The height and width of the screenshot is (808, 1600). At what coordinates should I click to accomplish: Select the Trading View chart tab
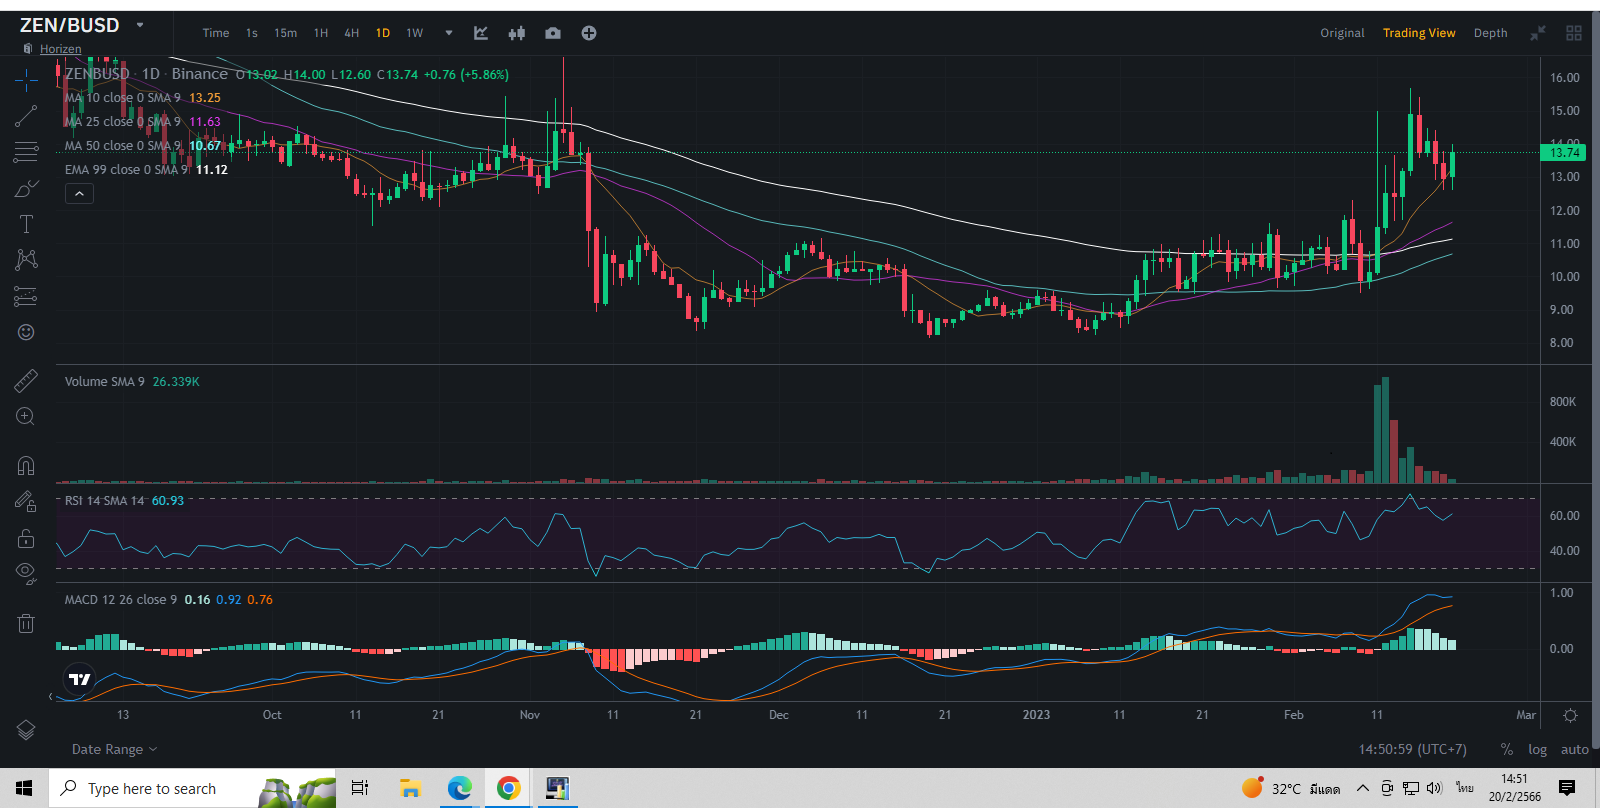[x=1419, y=33]
